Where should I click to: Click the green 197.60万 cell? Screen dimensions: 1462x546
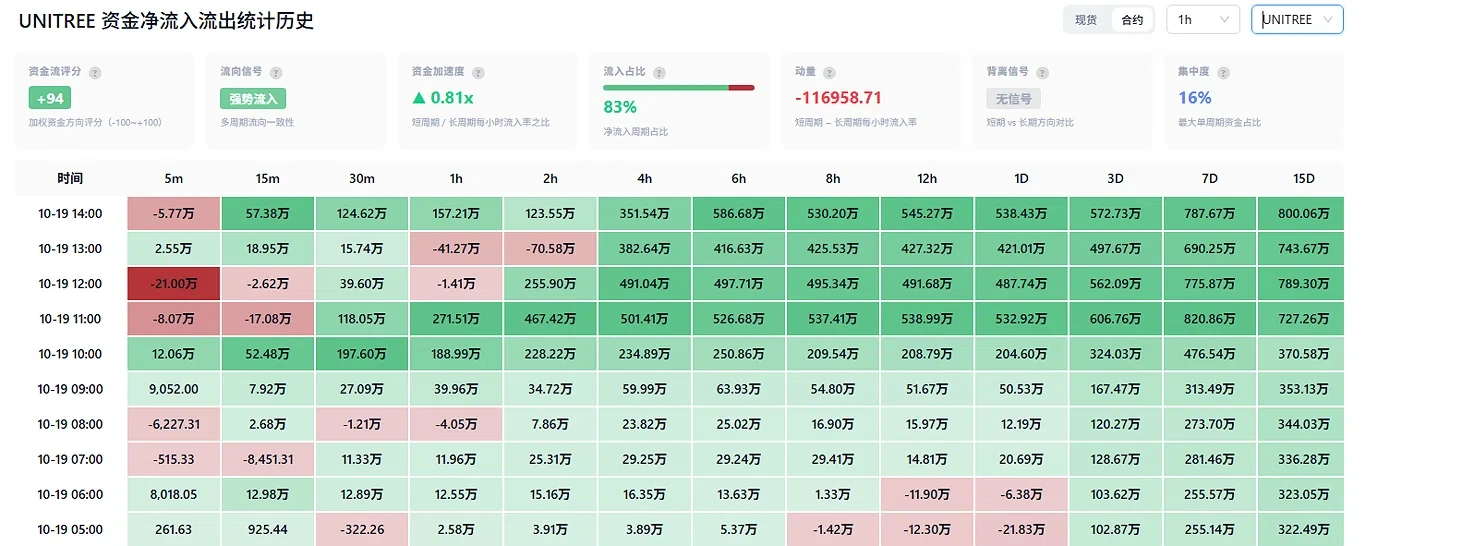362,354
